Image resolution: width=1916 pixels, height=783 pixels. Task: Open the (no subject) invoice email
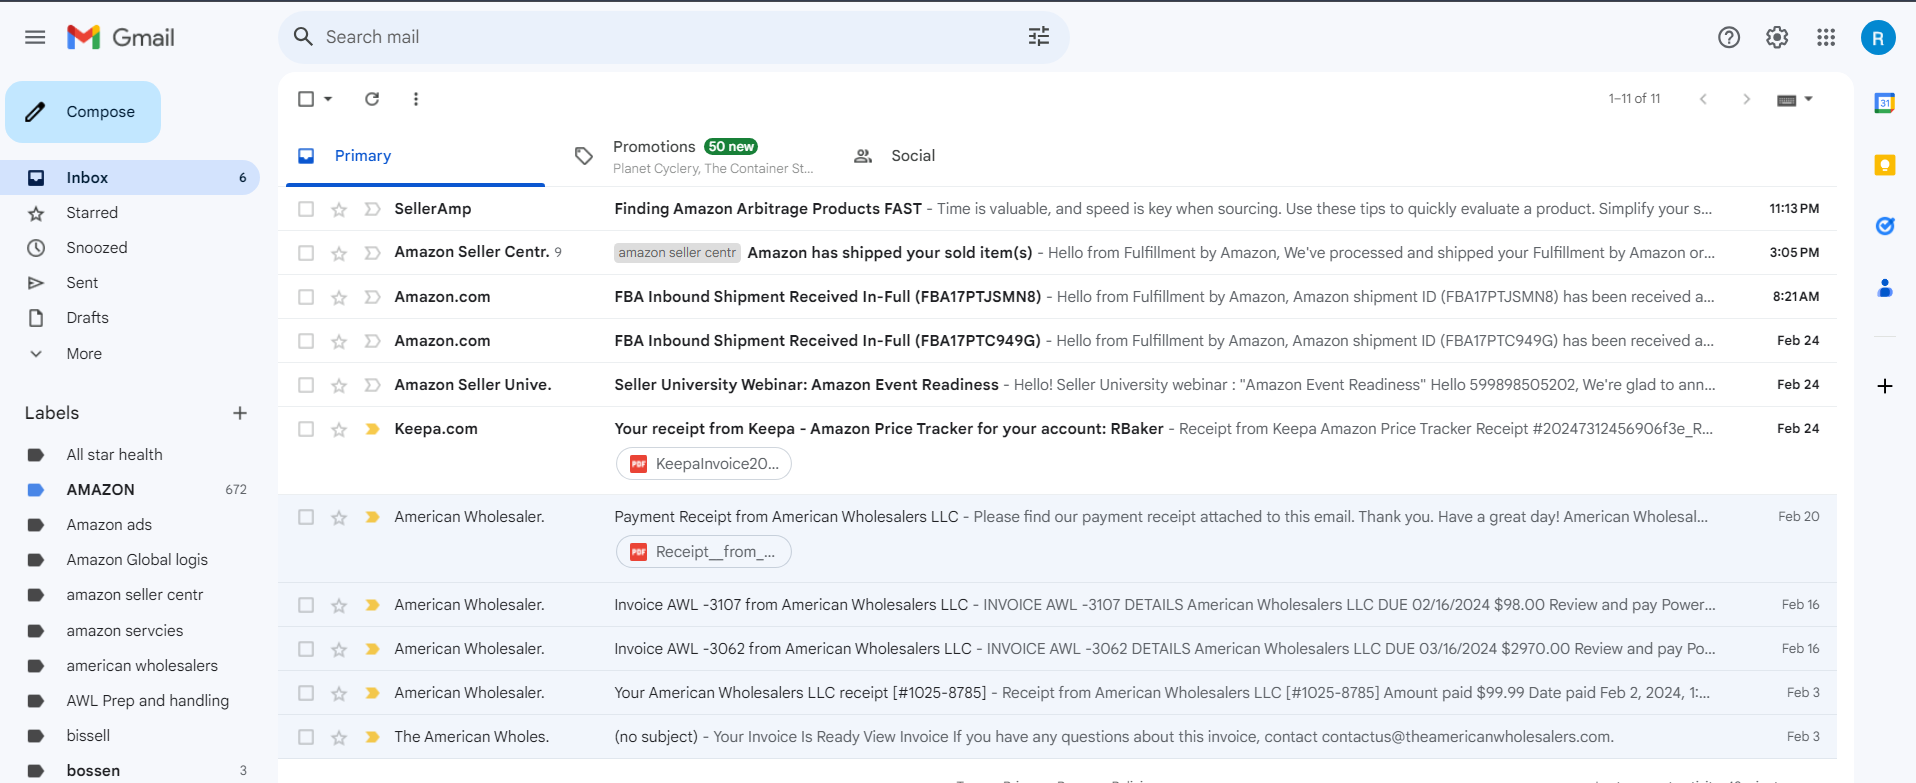click(x=1057, y=737)
